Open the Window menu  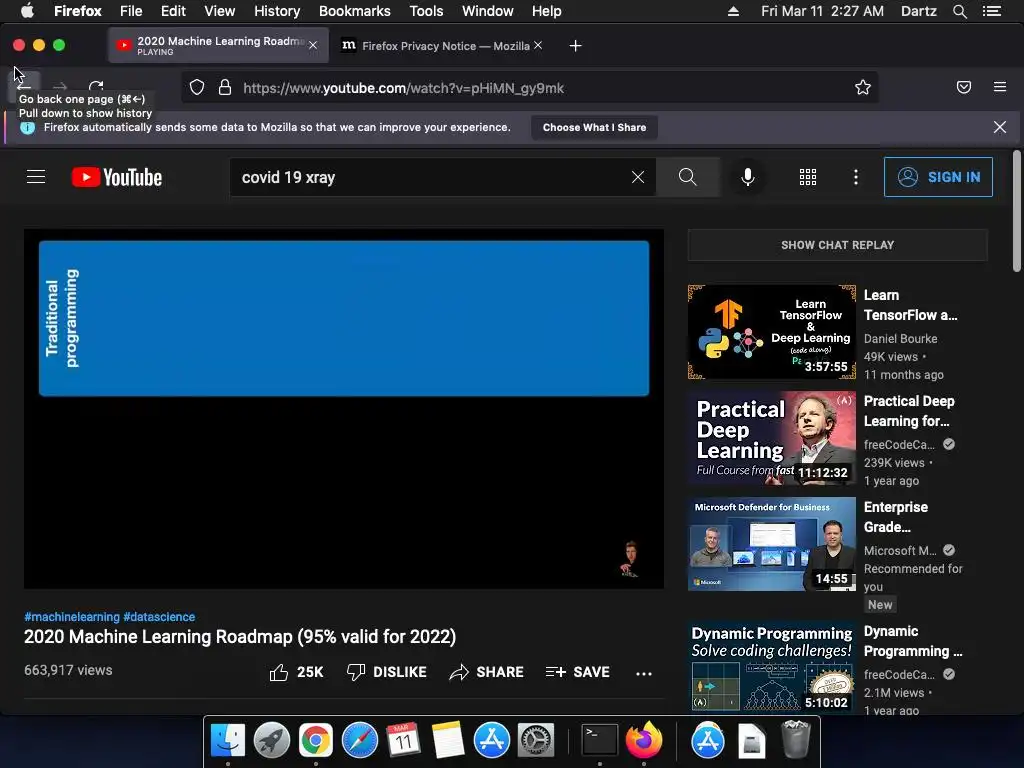pyautogui.click(x=487, y=11)
